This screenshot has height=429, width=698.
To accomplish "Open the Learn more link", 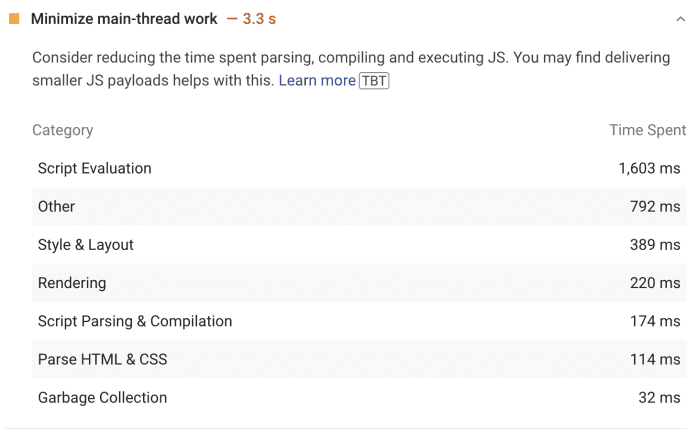I will click(316, 80).
